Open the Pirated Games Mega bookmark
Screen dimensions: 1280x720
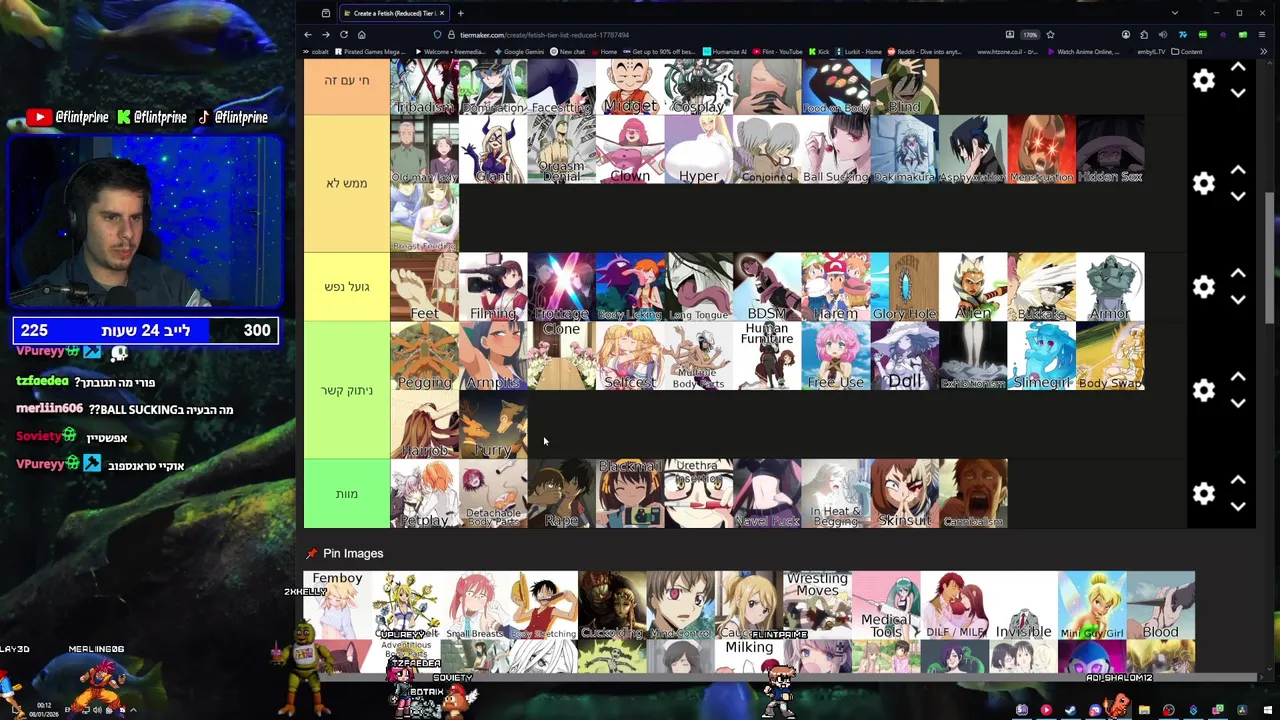point(371,52)
